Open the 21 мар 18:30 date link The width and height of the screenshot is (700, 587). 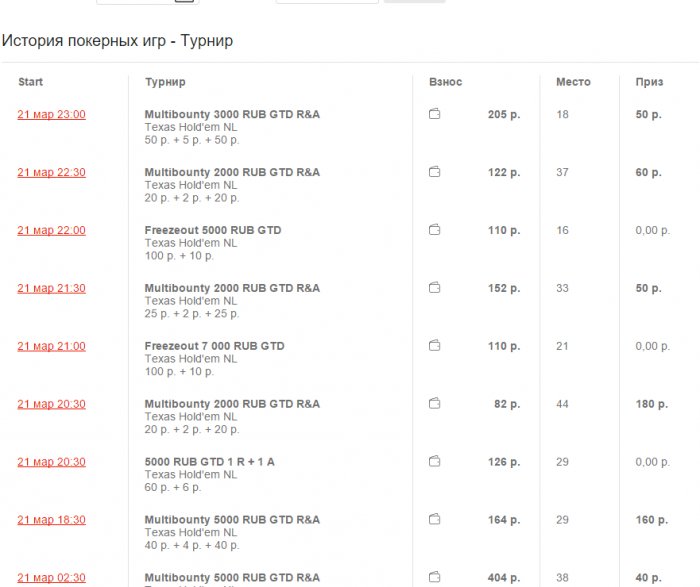point(51,521)
